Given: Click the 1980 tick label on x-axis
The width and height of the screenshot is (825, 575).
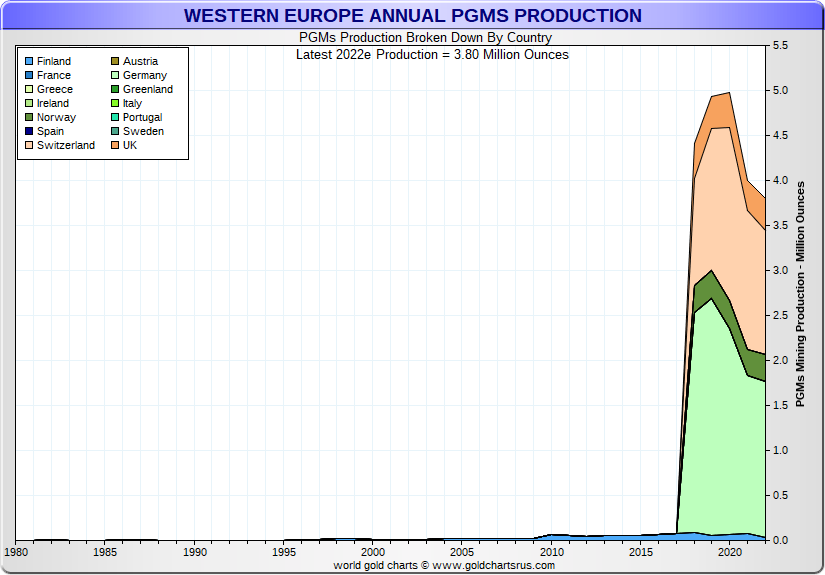Looking at the screenshot, I should [17, 552].
